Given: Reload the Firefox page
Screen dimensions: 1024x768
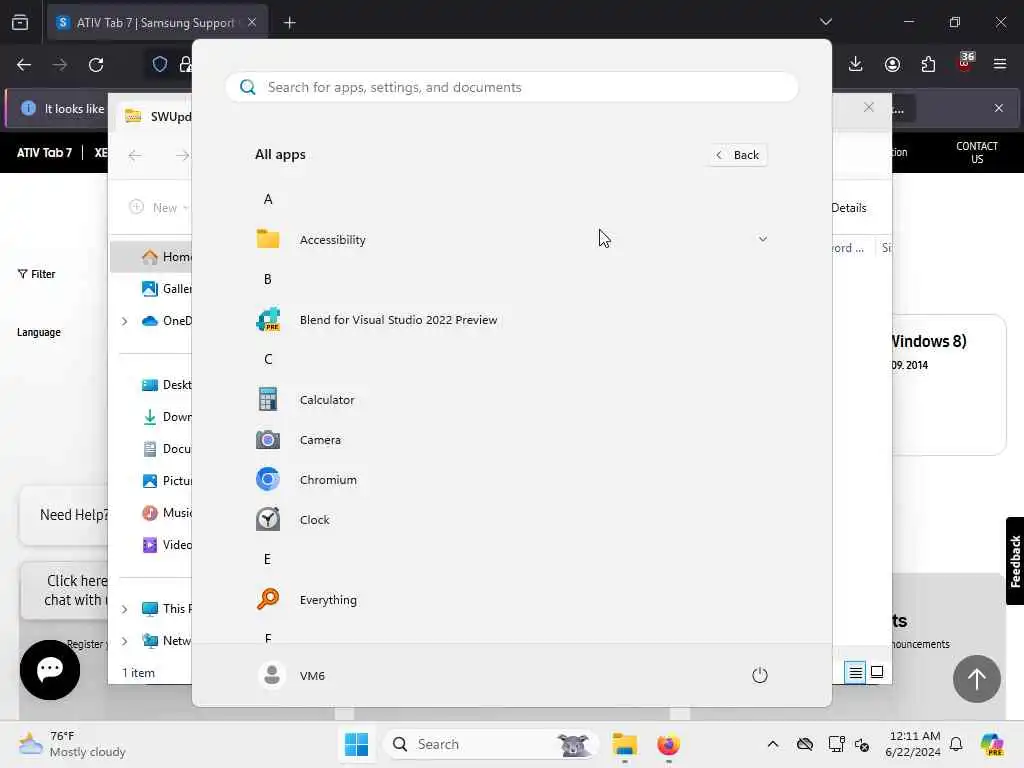Looking at the screenshot, I should 96,65.
